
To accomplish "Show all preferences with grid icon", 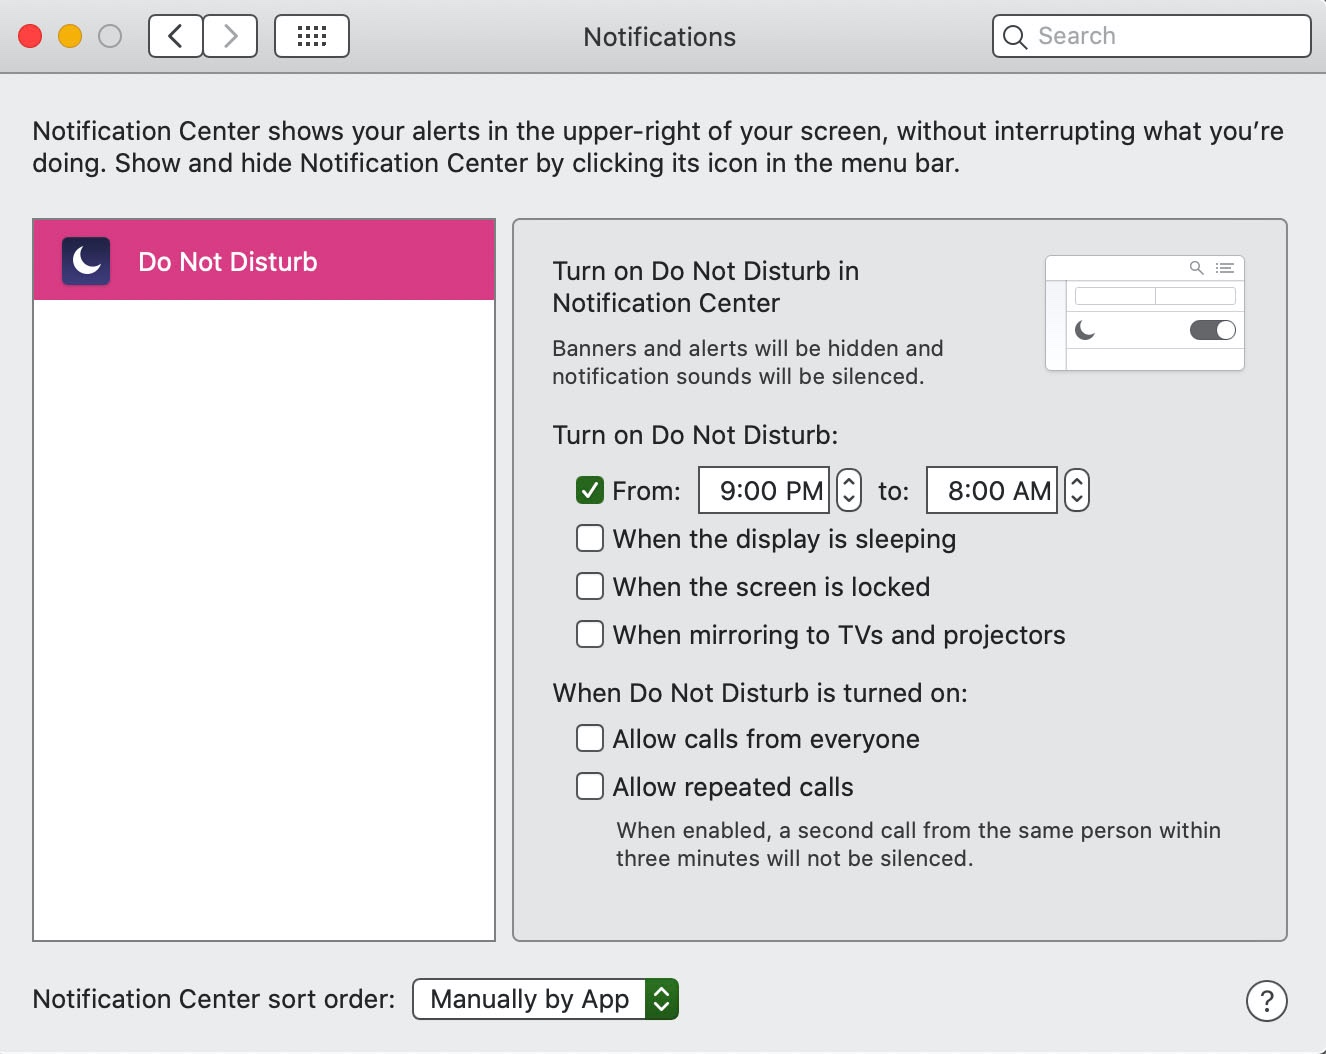I will pyautogui.click(x=312, y=37).
